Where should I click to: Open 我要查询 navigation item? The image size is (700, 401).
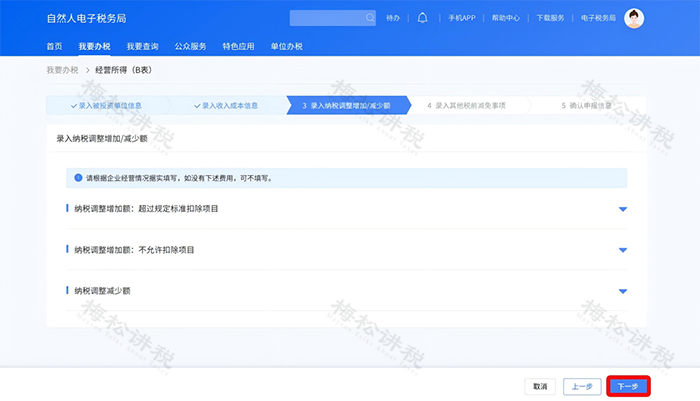pyautogui.click(x=142, y=46)
